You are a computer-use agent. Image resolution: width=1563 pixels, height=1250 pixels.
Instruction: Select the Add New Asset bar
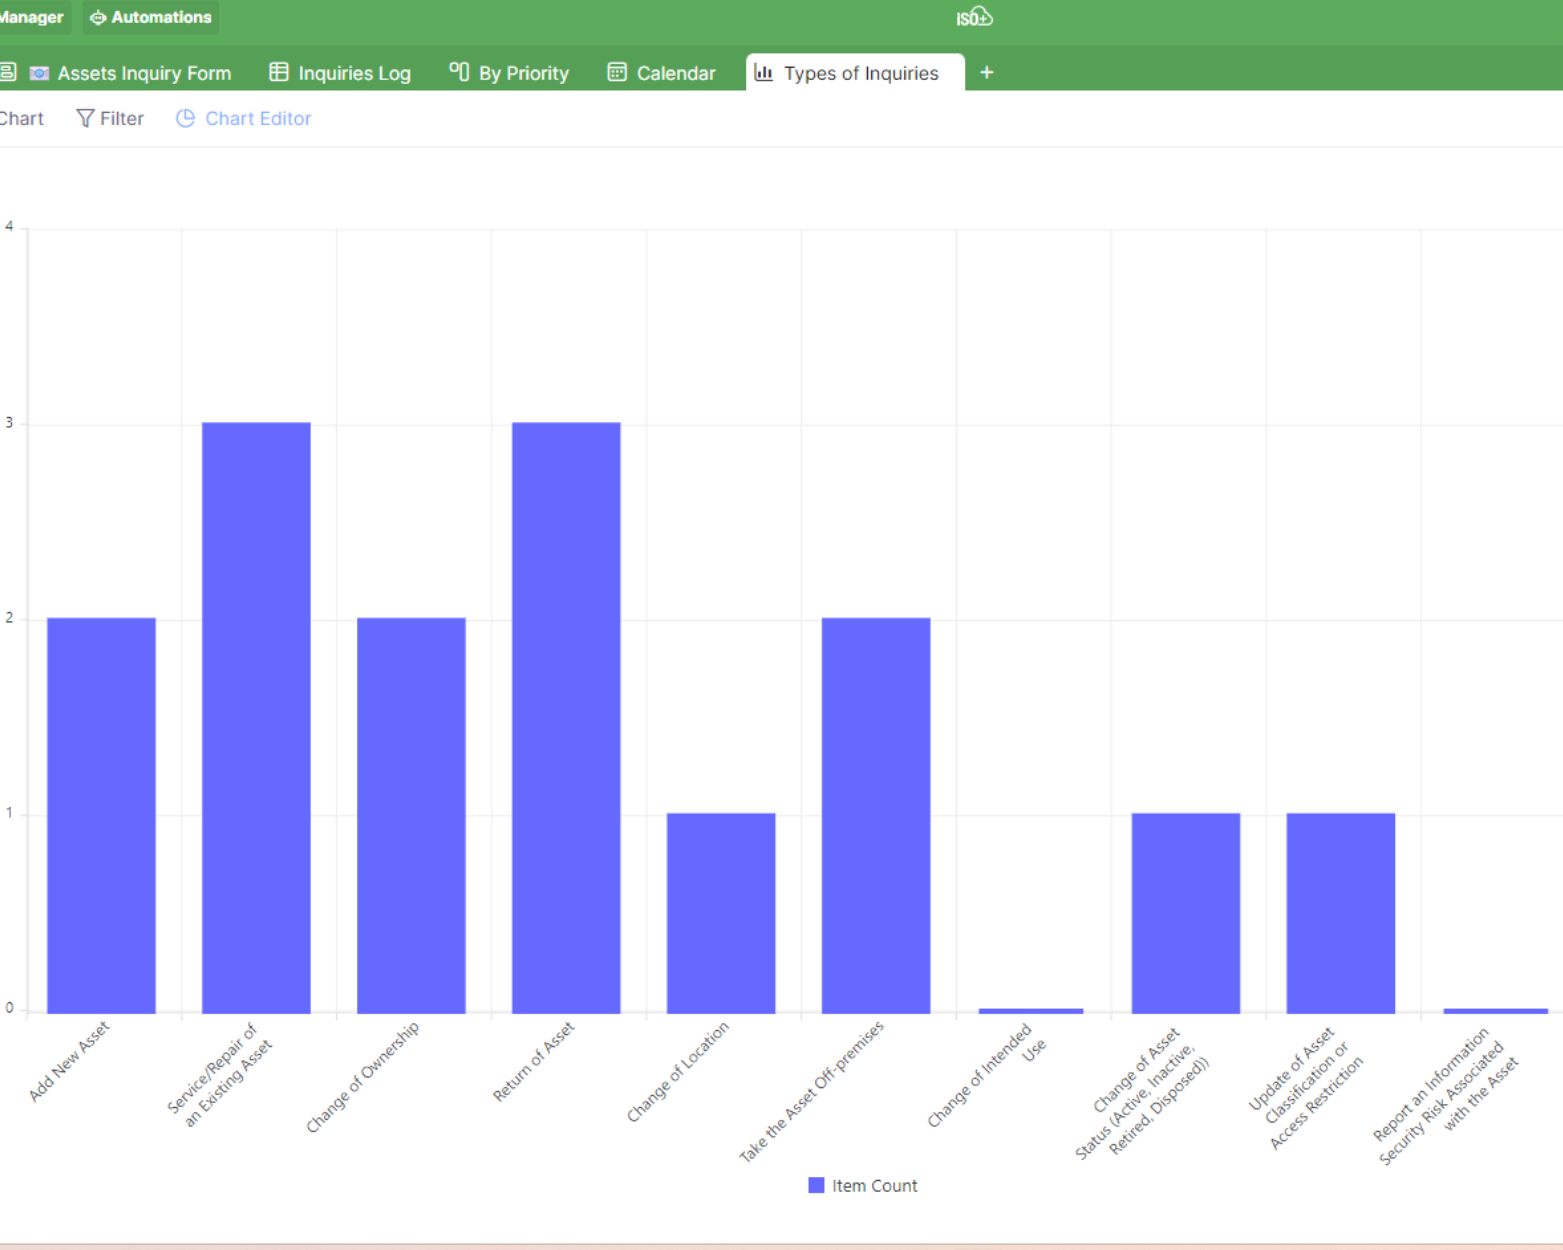(101, 815)
